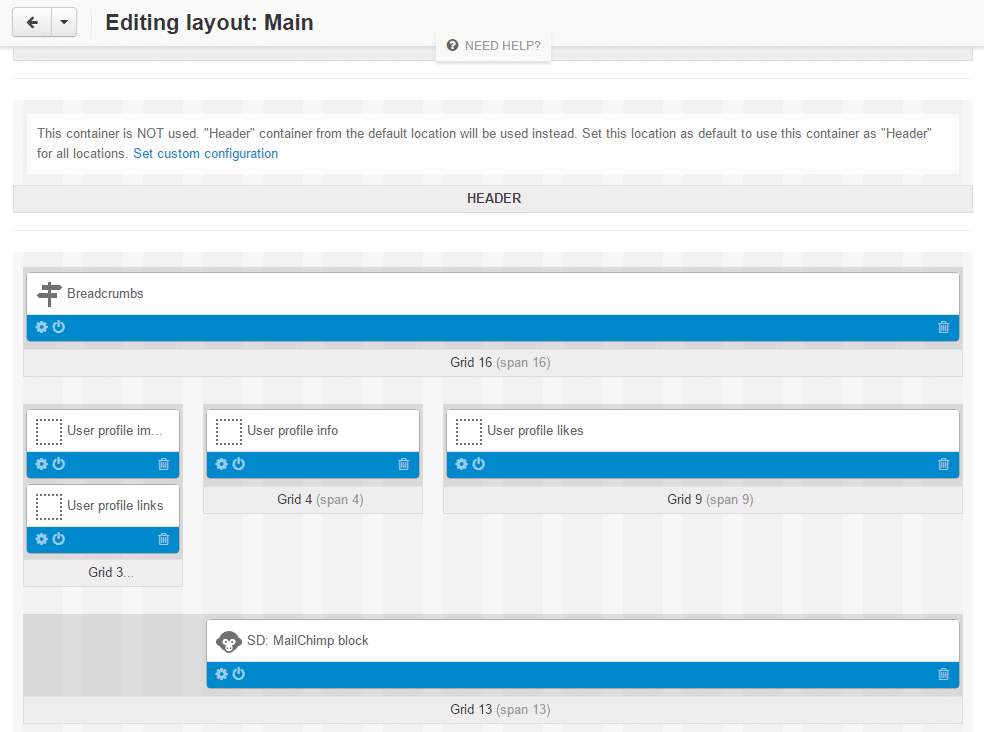Viewport: 984px width, 732px height.
Task: Select the Grid 16 label bar
Action: click(x=493, y=362)
